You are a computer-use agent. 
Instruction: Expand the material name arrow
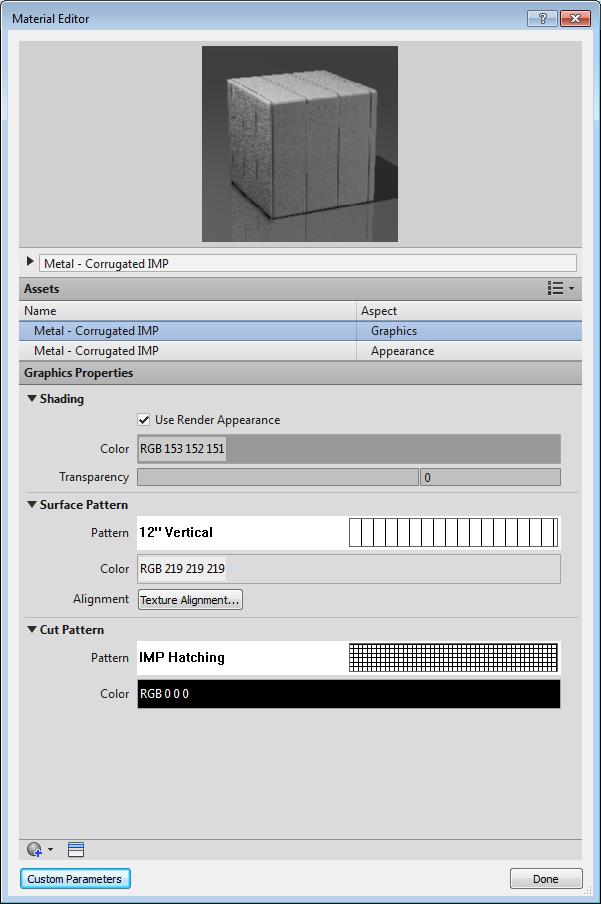coord(30,261)
